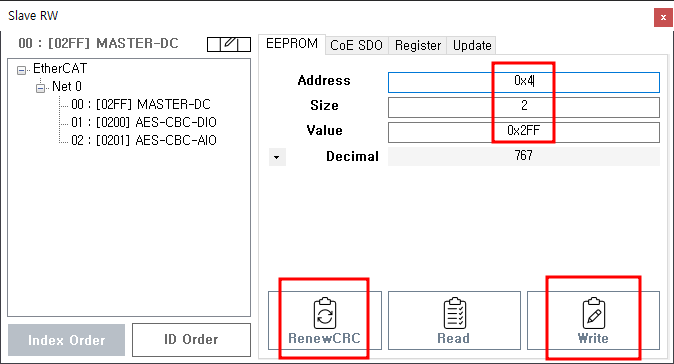The height and width of the screenshot is (364, 674).
Task: Select the EEPROM tab
Action: [x=292, y=43]
